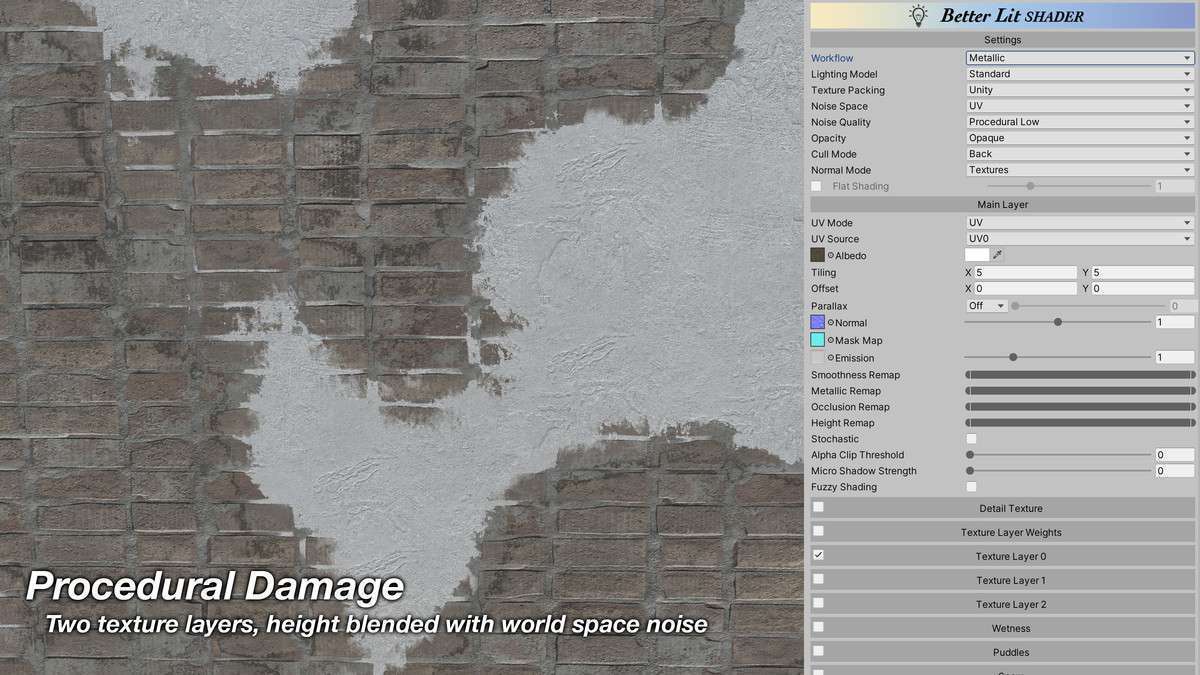Uncheck the Texture Layer 0 checkbox

pos(818,555)
